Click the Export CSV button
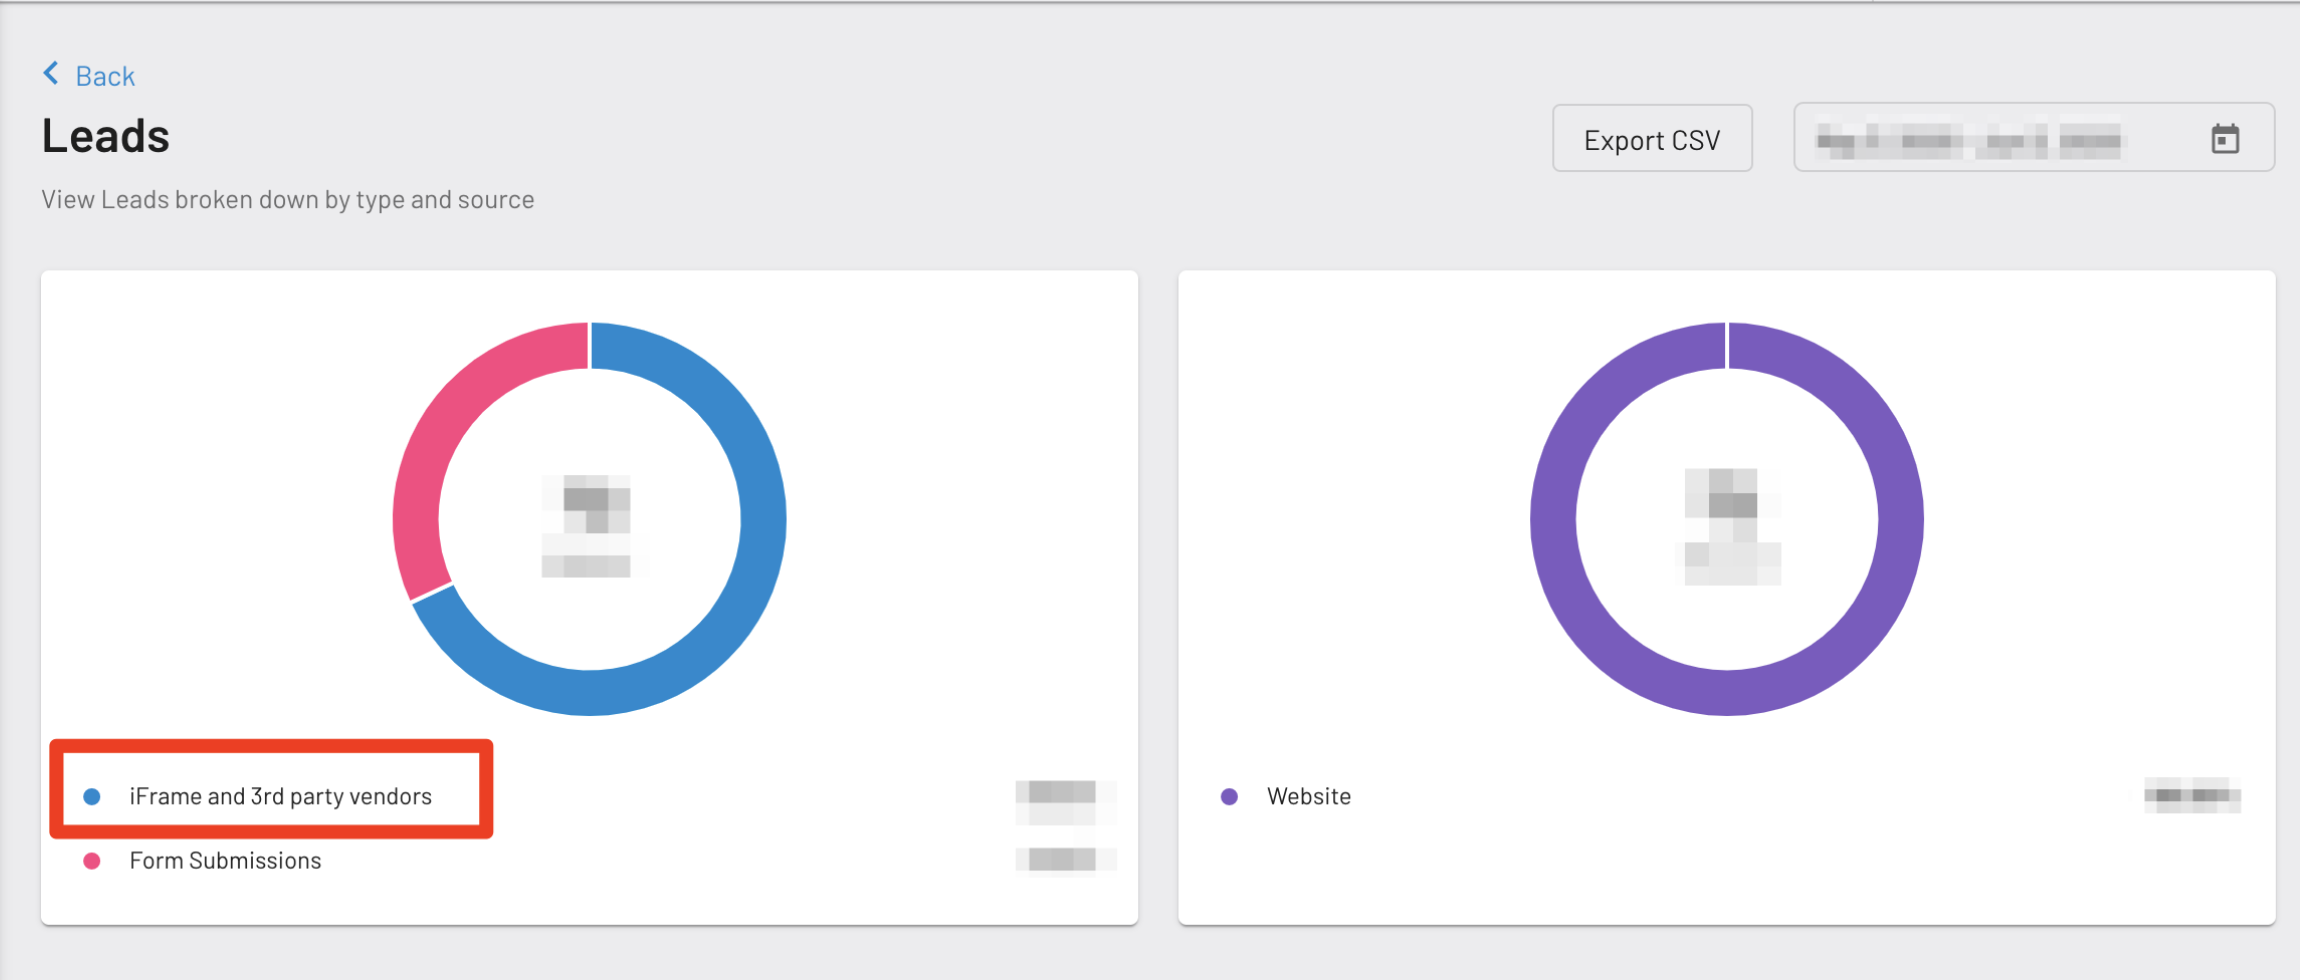This screenshot has width=2300, height=980. pos(1651,139)
